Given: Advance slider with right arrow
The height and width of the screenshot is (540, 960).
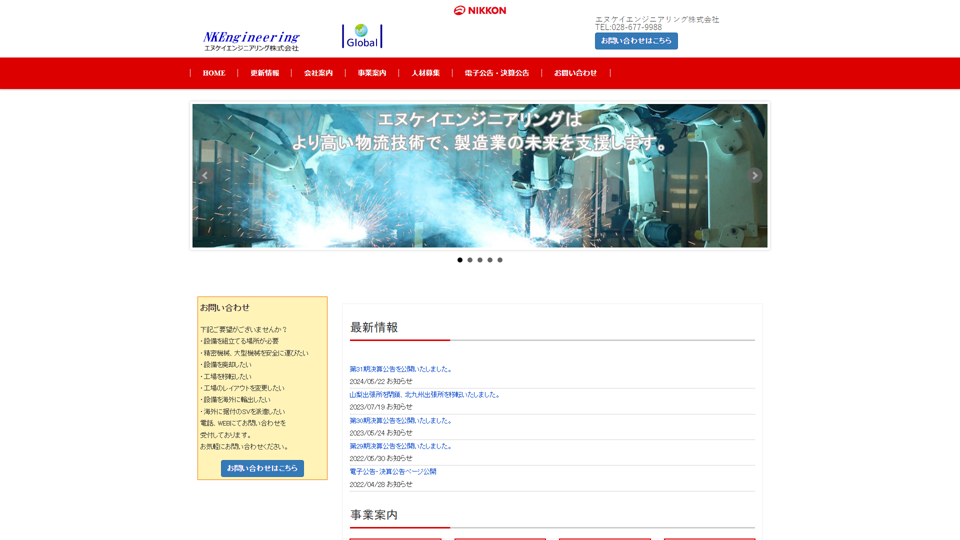Looking at the screenshot, I should (755, 176).
